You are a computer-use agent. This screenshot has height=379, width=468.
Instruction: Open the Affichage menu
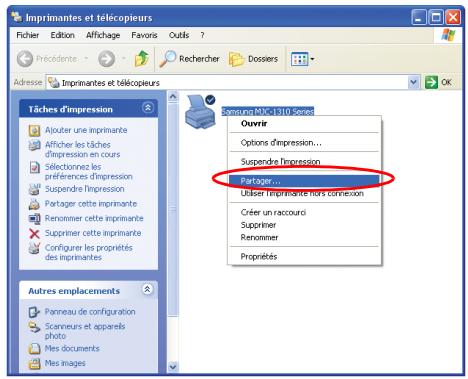(x=103, y=35)
